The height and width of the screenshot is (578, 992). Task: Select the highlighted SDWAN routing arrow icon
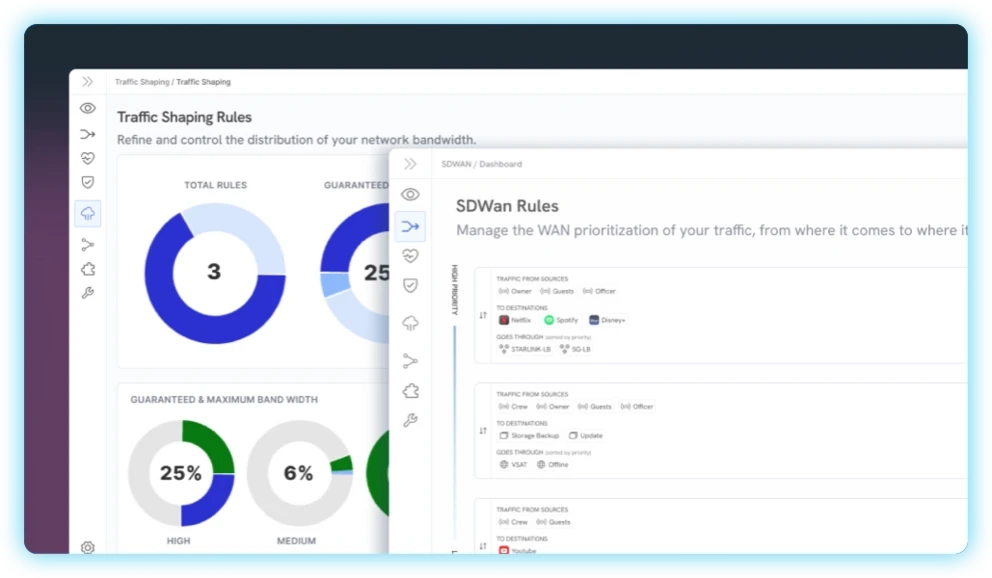click(410, 226)
